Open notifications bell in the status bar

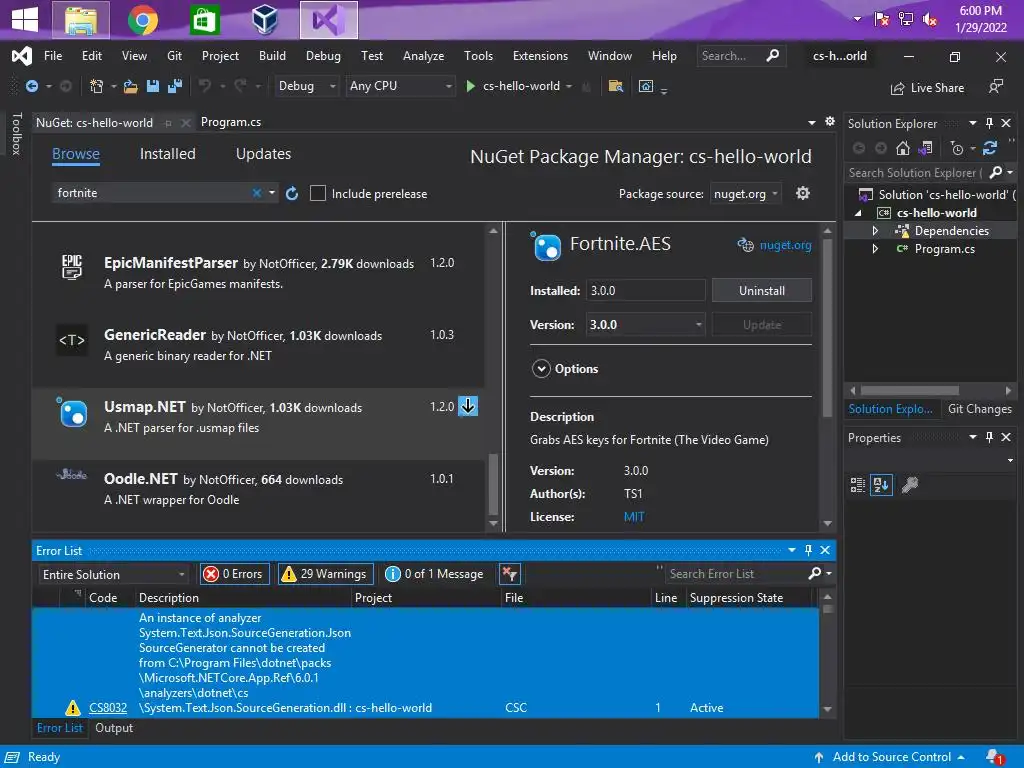tap(995, 757)
